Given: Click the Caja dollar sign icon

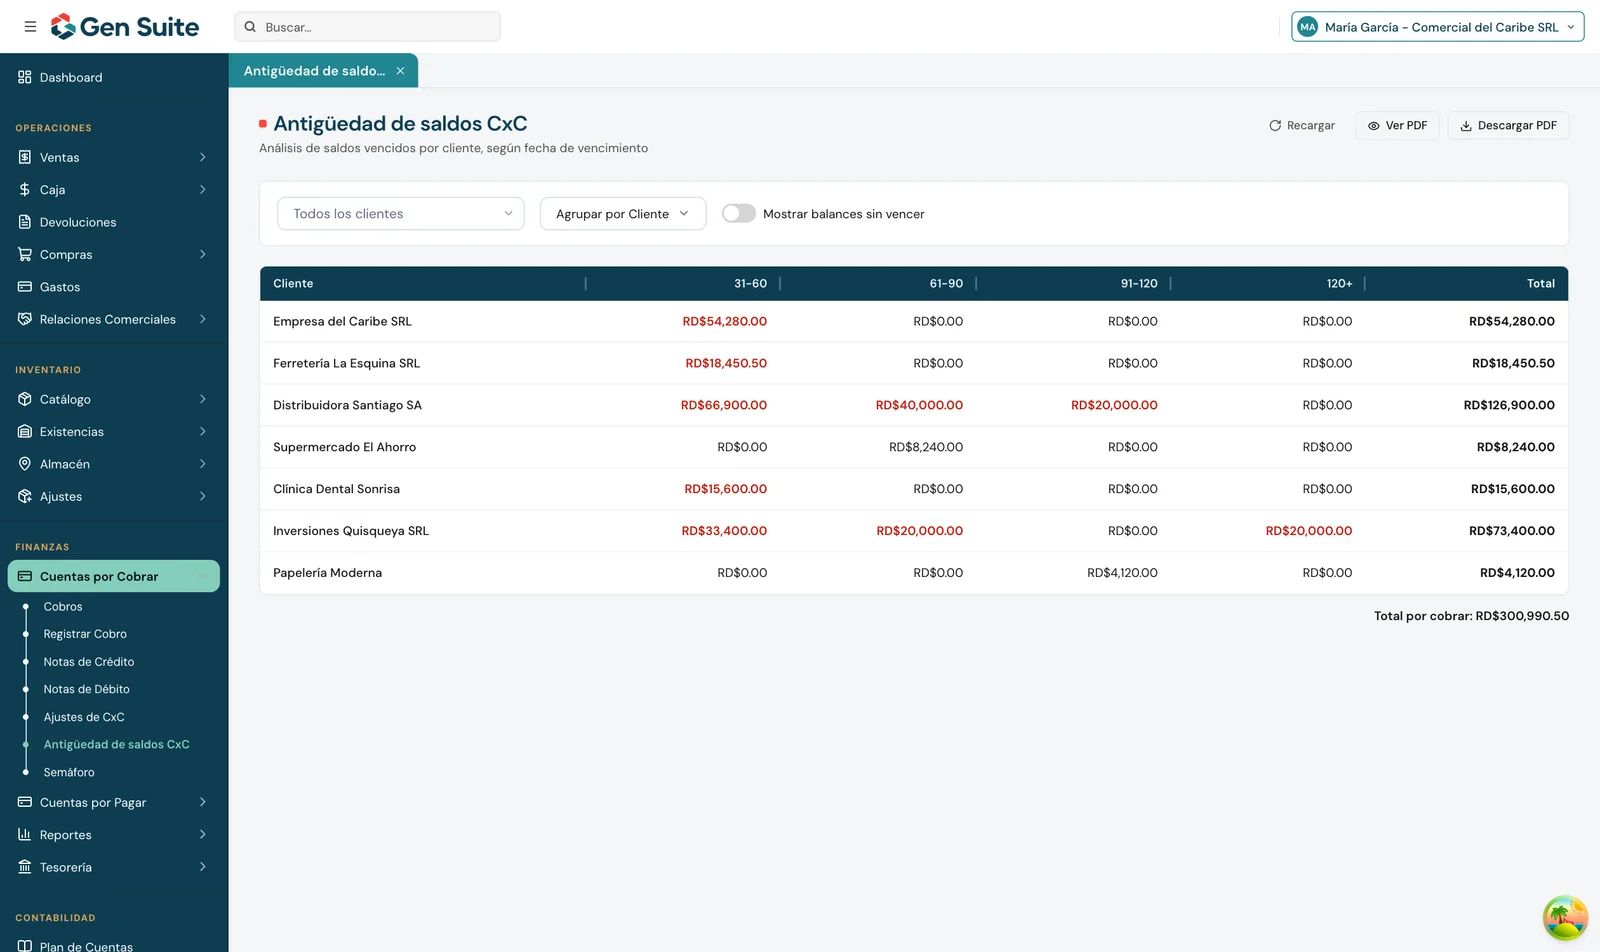Looking at the screenshot, I should coord(25,189).
